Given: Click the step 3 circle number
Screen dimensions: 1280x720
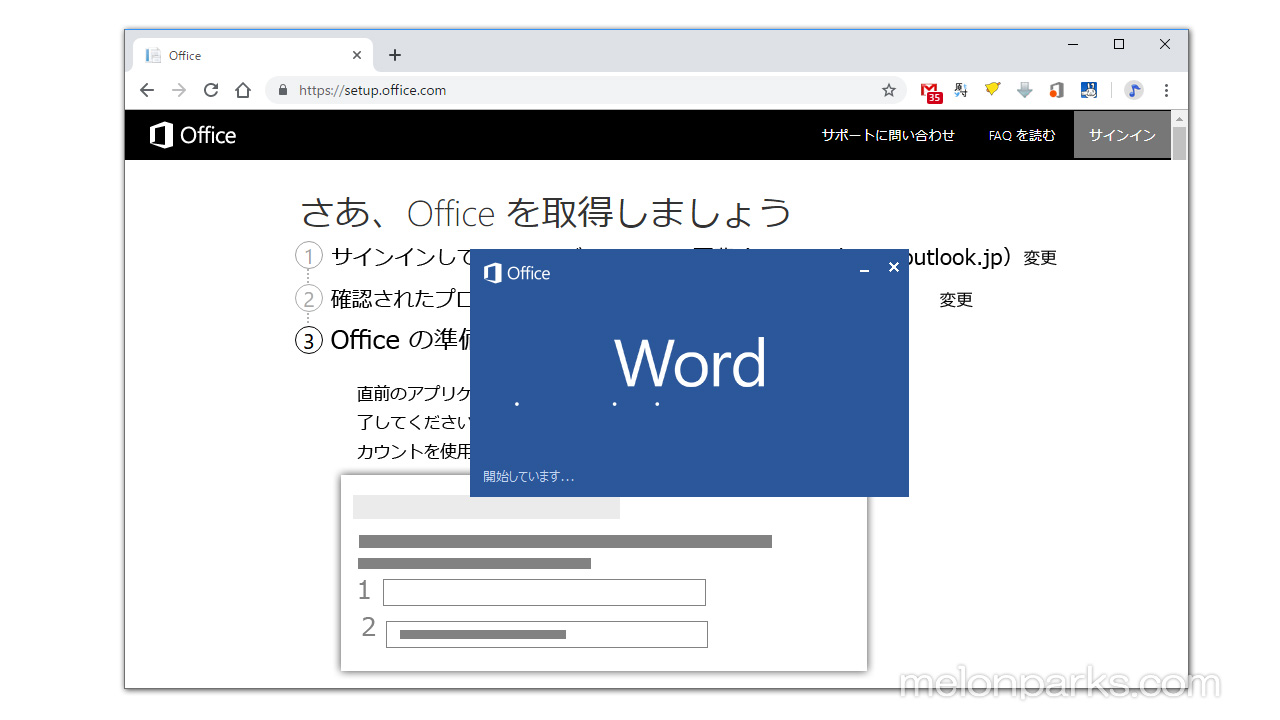Looking at the screenshot, I should [x=309, y=340].
